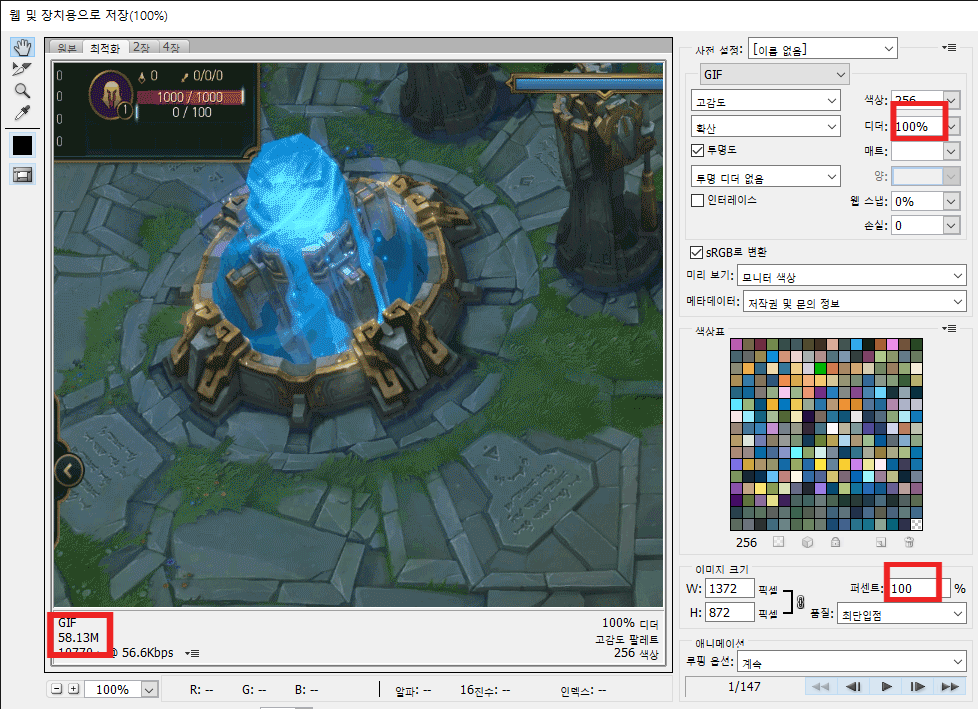Open the 사전 설정 preset dropdown
Viewport: 978px width, 709px height.
pyautogui.click(x=823, y=49)
